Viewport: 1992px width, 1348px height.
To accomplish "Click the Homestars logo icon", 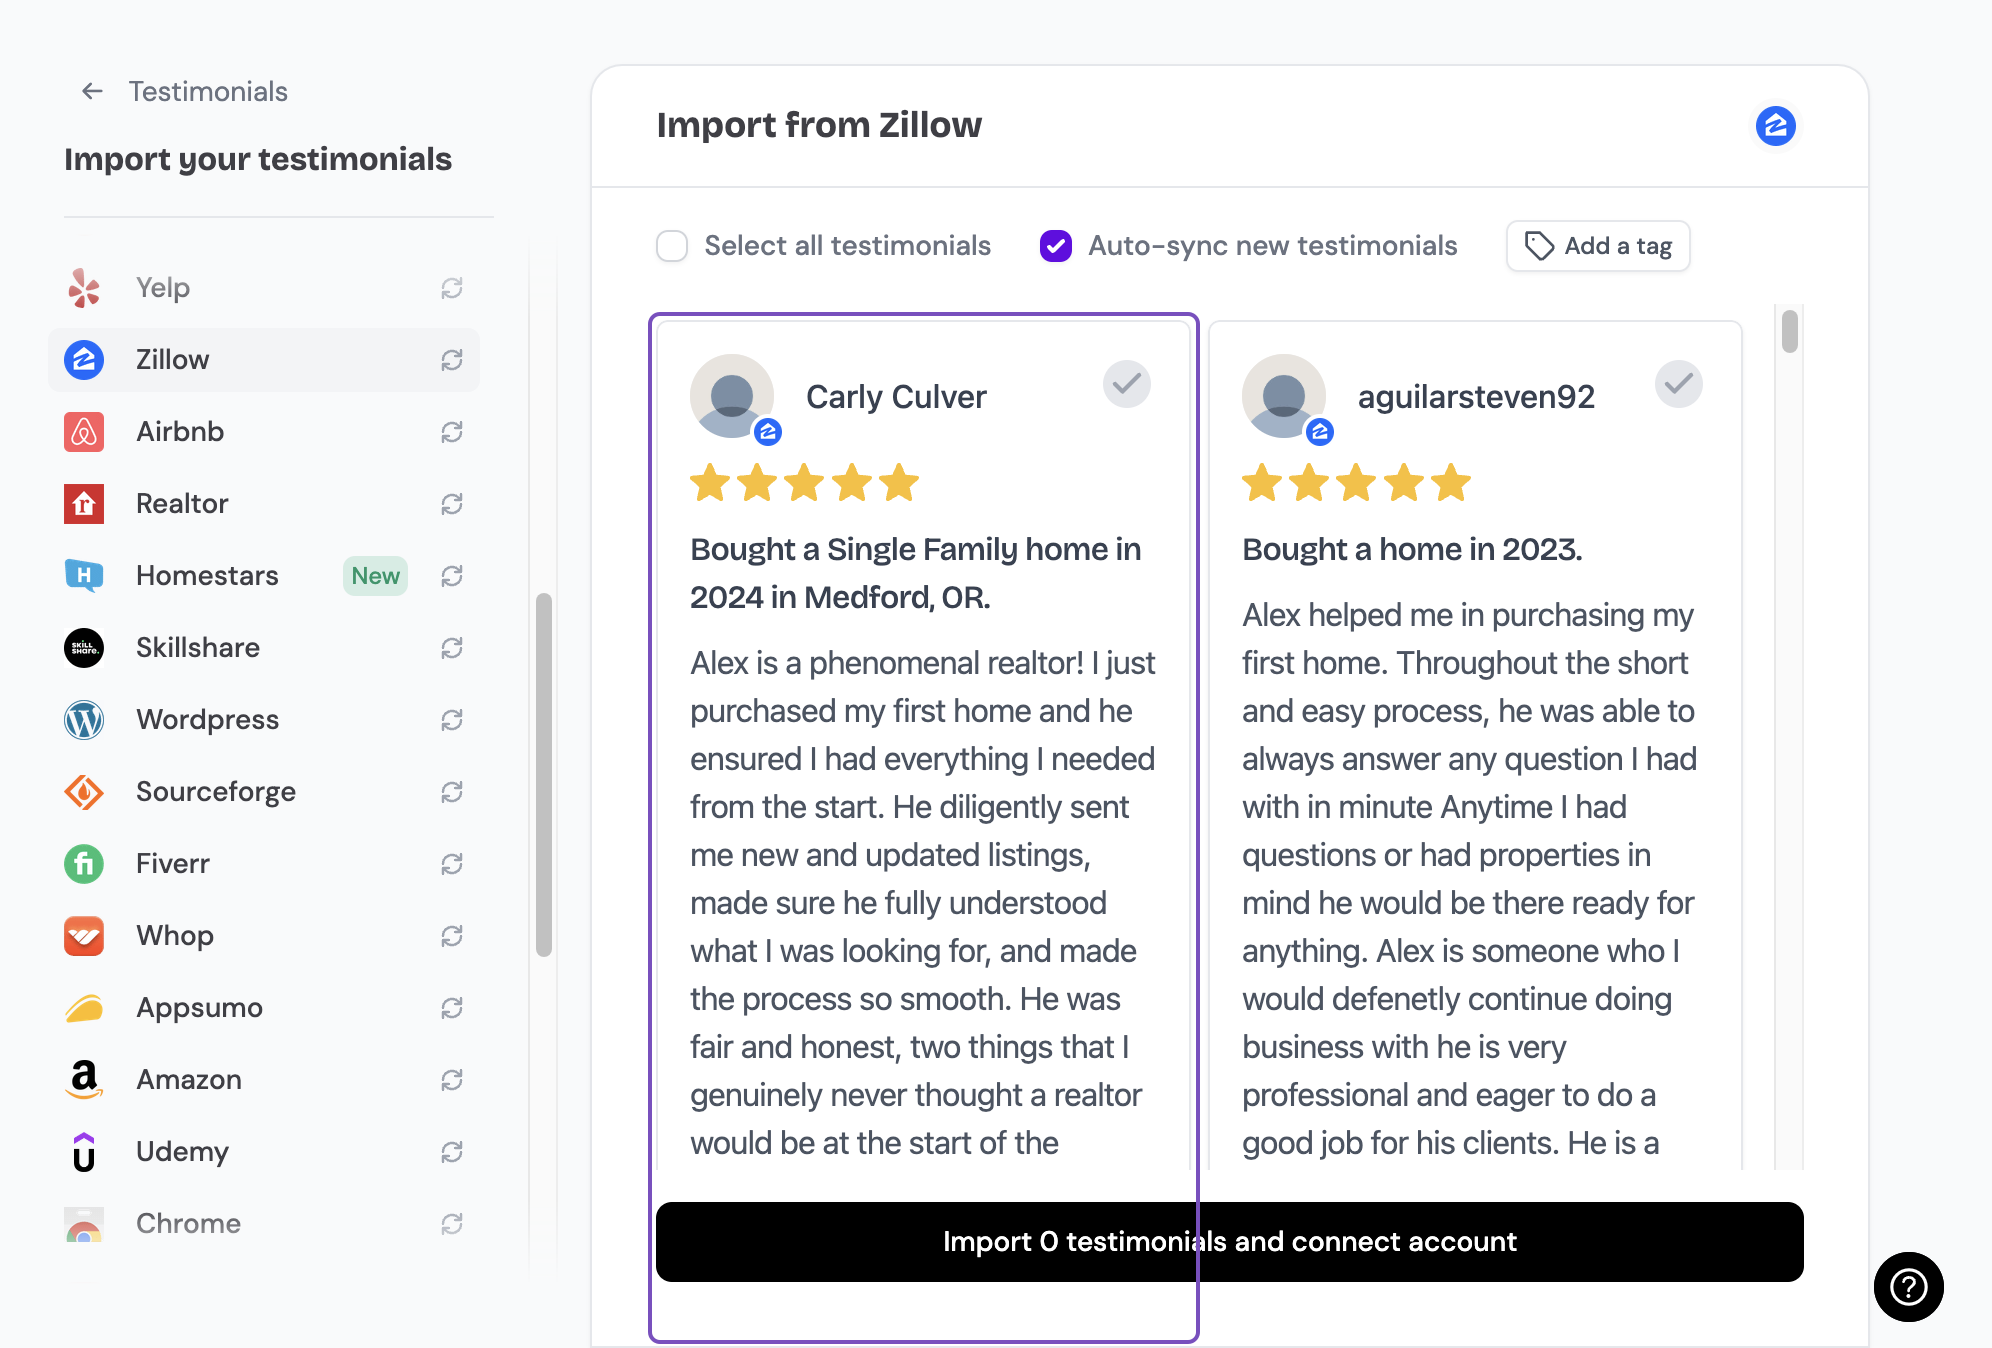I will [84, 576].
